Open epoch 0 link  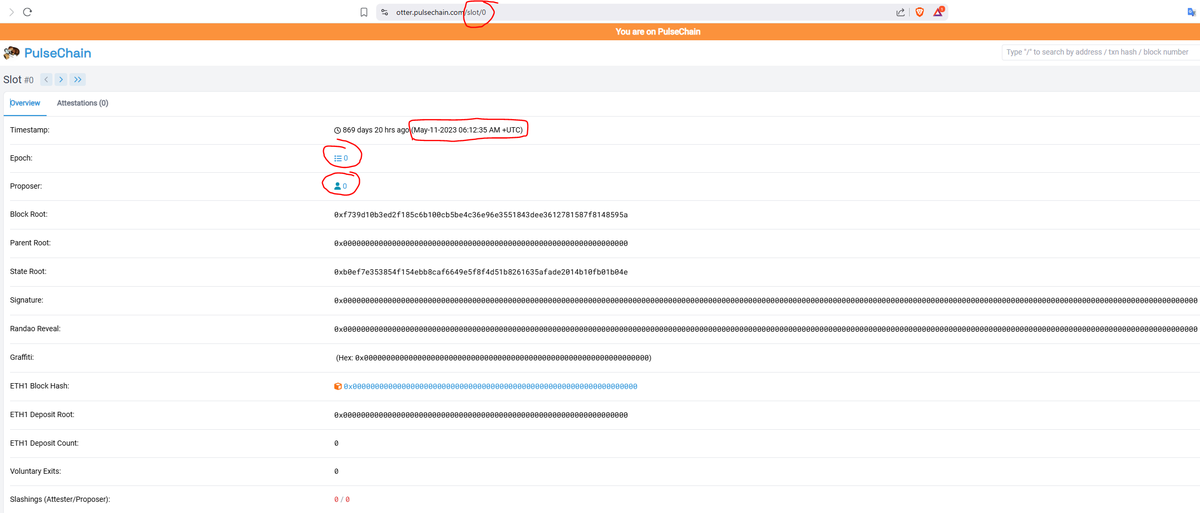(341, 158)
